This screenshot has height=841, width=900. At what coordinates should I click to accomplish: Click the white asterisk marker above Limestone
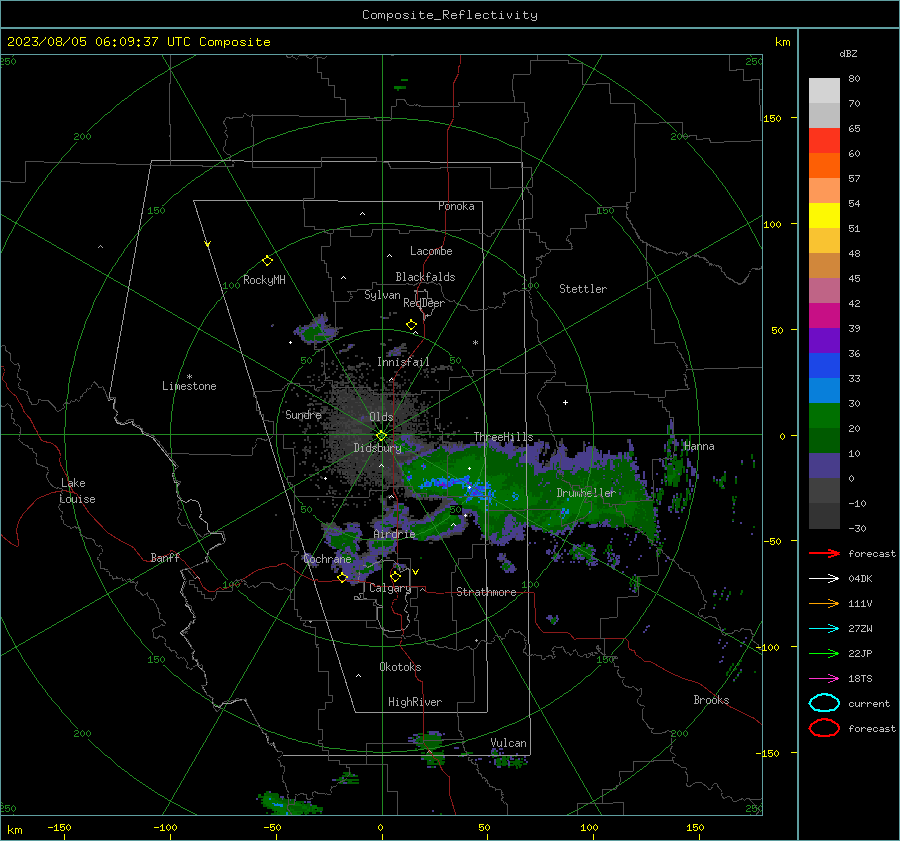coord(189,377)
